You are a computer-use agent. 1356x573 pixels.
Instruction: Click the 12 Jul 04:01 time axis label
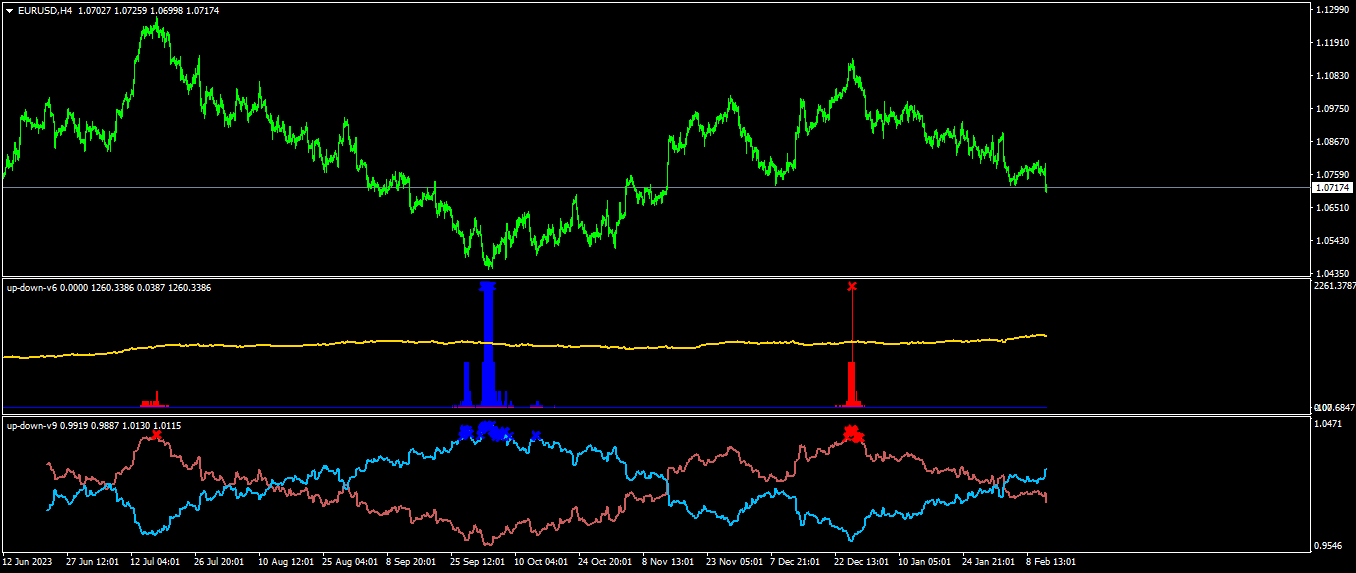click(x=156, y=562)
